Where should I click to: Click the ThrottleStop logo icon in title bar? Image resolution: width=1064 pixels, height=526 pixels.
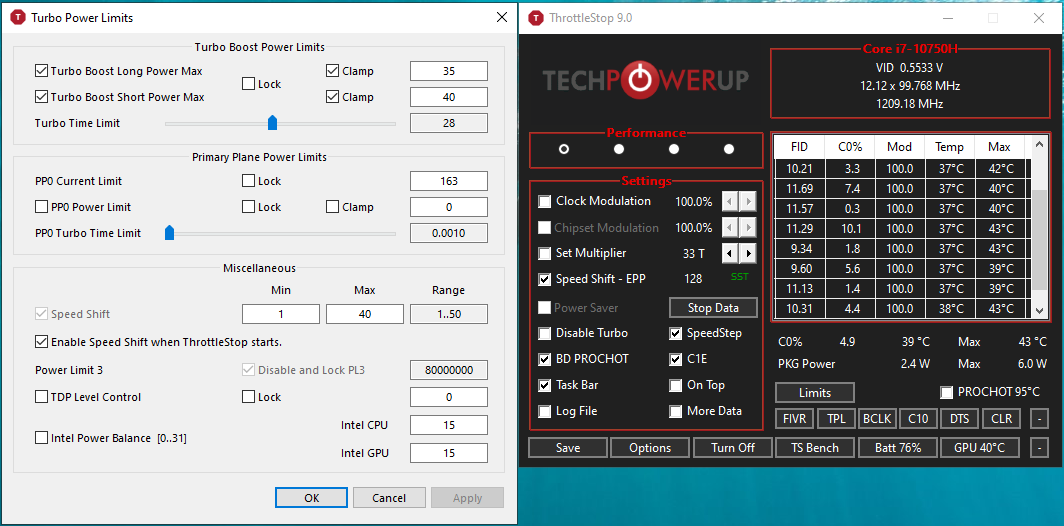tap(536, 18)
